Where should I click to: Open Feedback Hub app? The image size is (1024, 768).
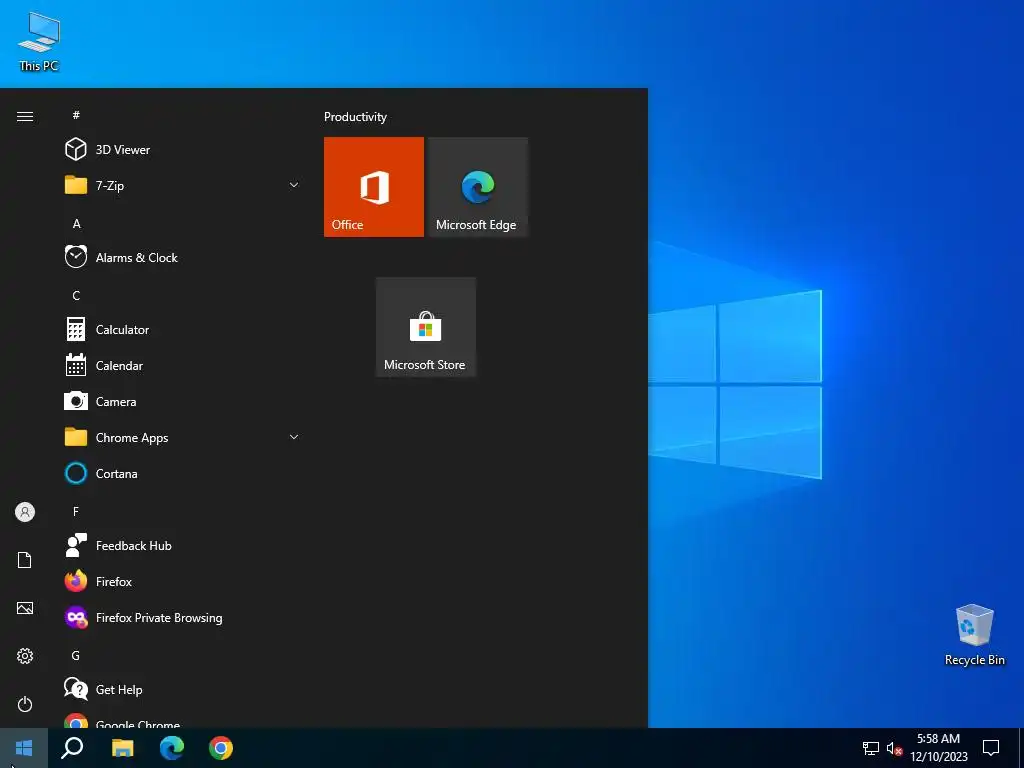point(181,545)
